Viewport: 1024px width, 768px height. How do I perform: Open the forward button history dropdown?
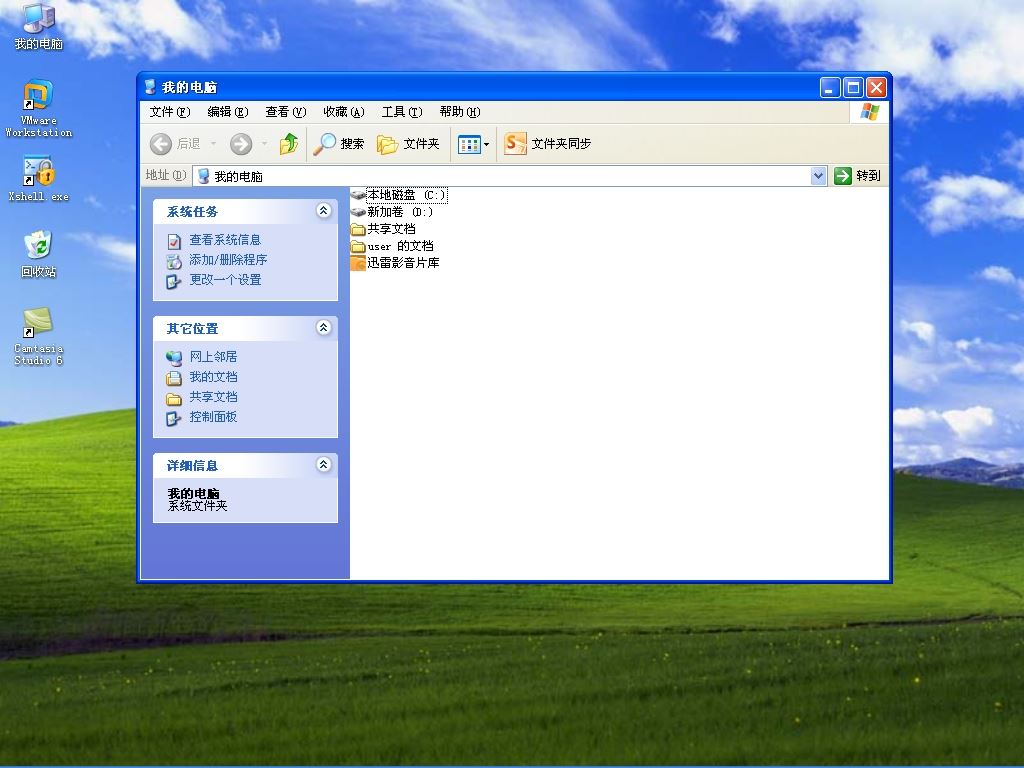coord(264,144)
